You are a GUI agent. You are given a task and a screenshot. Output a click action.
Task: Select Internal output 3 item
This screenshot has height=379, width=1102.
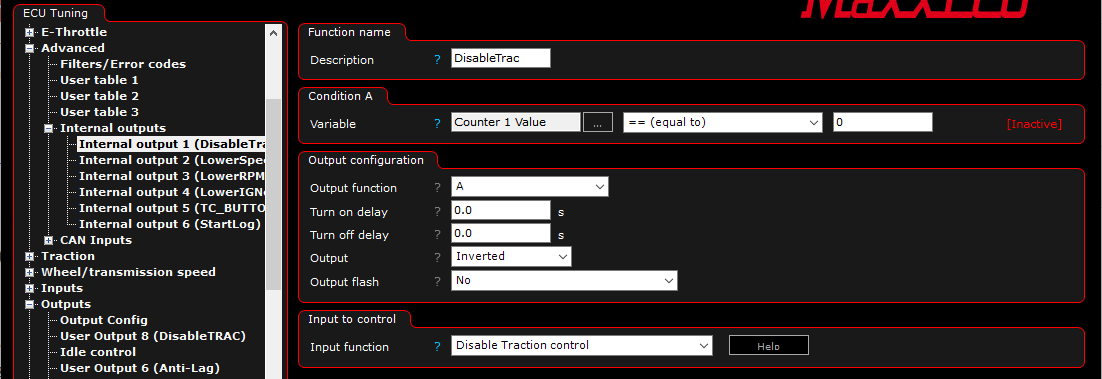pyautogui.click(x=171, y=176)
